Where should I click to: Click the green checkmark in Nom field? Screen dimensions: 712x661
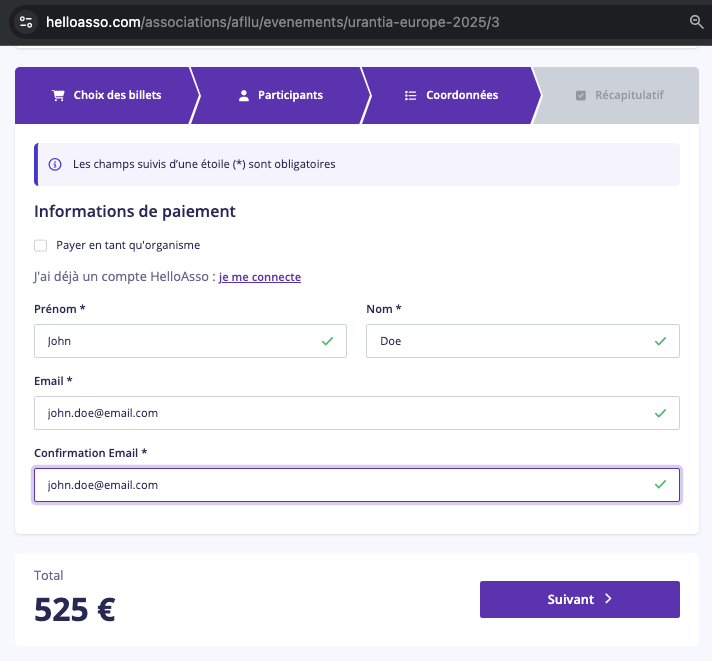tap(660, 341)
